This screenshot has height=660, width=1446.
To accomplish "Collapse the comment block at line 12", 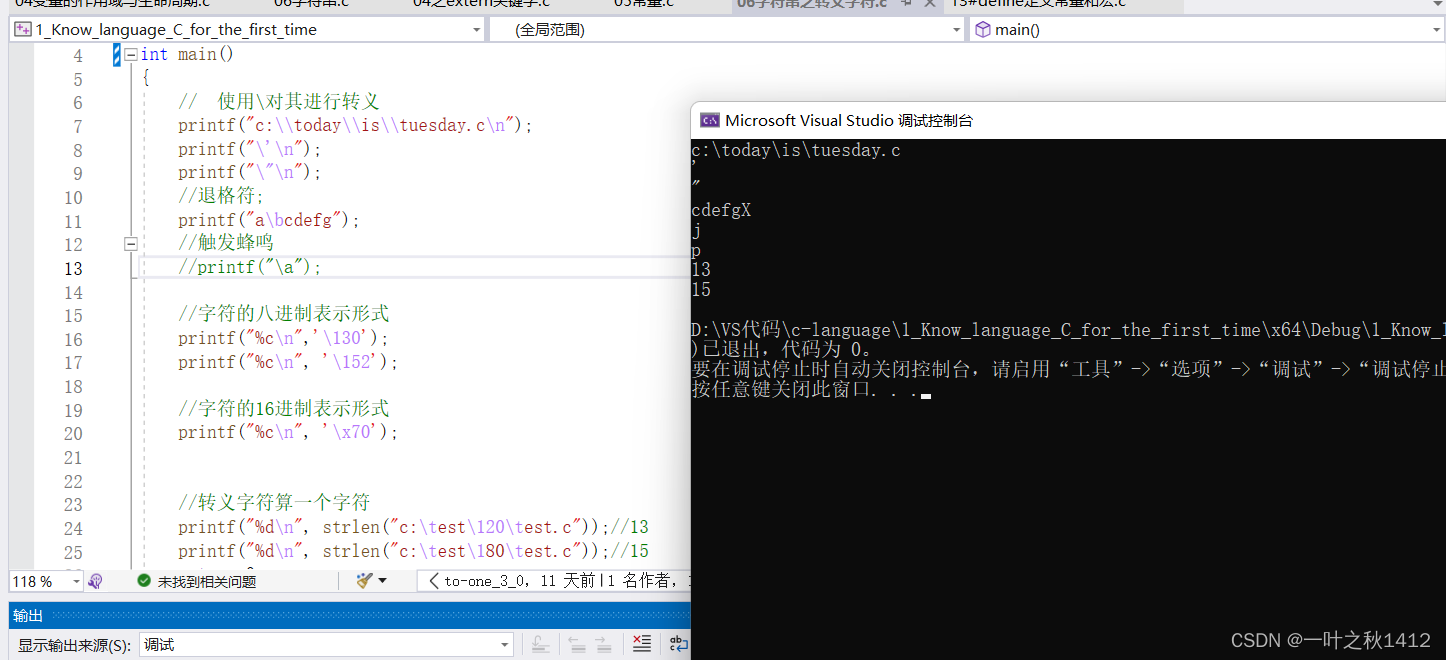I will click(130, 243).
